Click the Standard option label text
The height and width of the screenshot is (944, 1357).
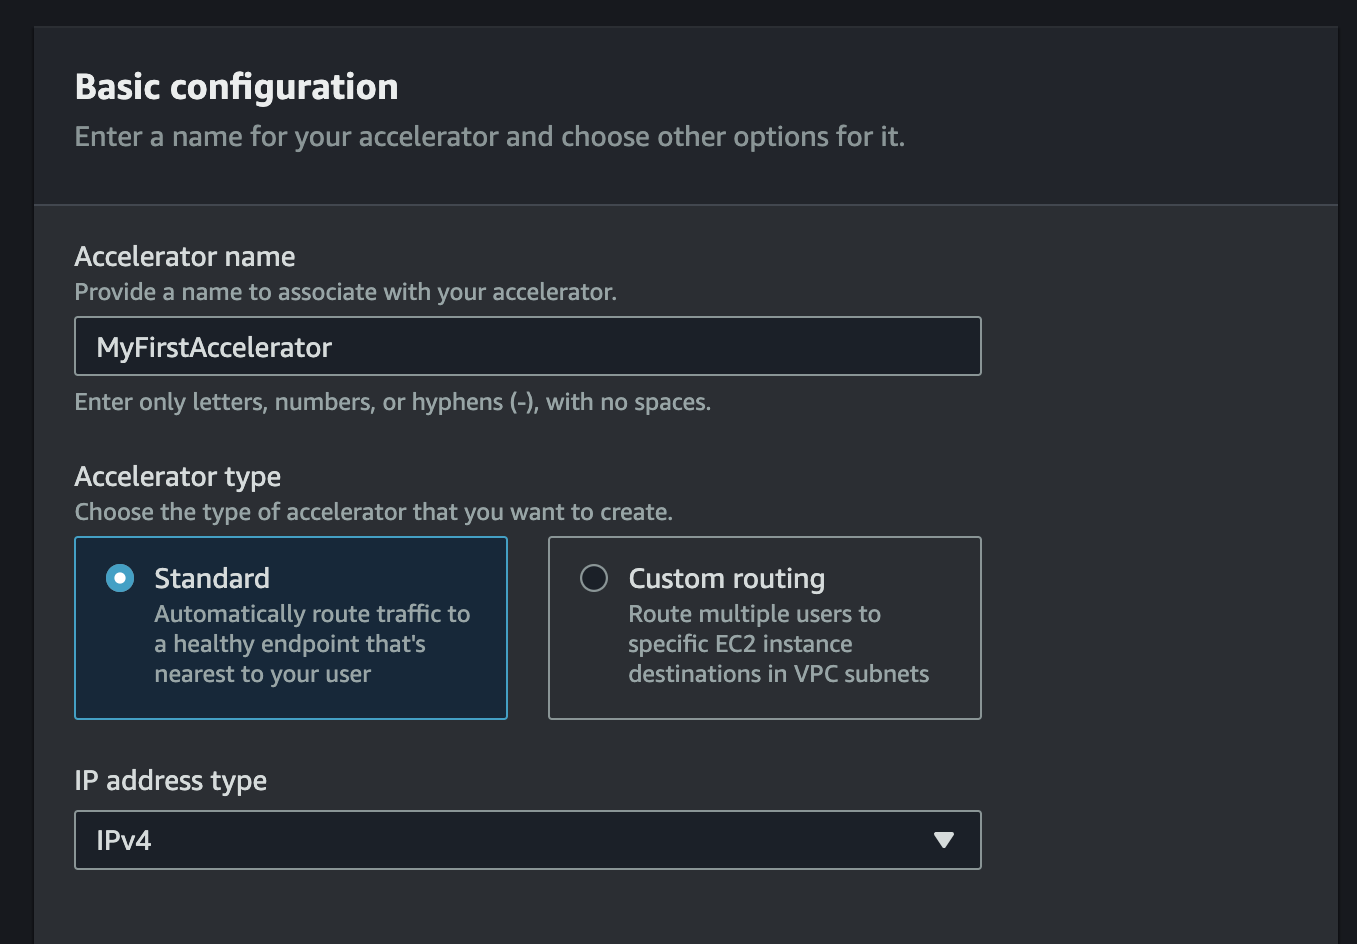click(x=212, y=578)
